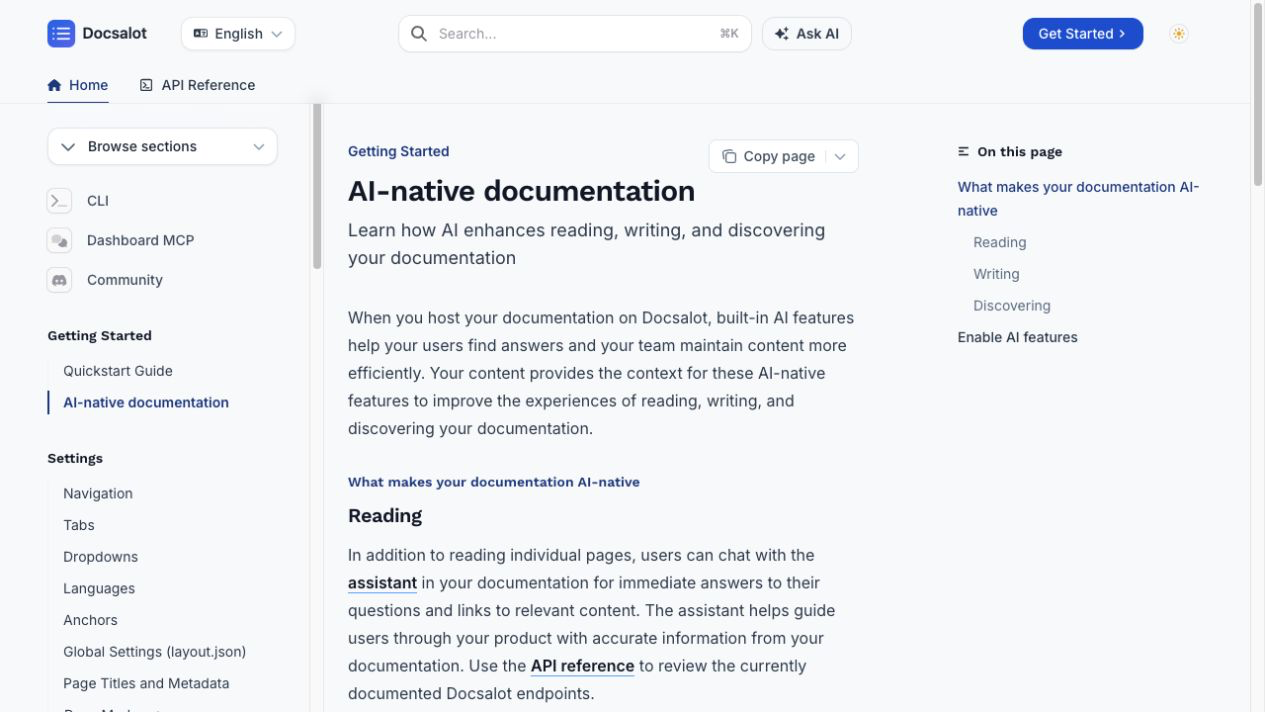Click the Copy page button

point(768,156)
